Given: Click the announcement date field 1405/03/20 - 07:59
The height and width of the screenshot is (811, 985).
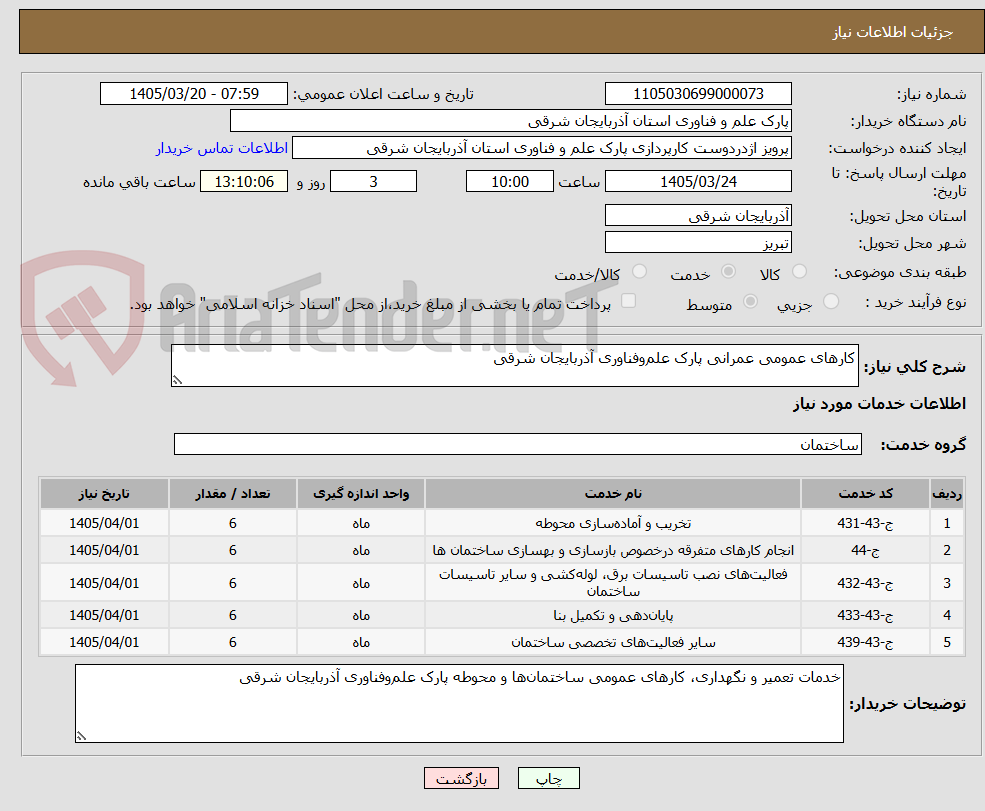Looking at the screenshot, I should 193,94.
